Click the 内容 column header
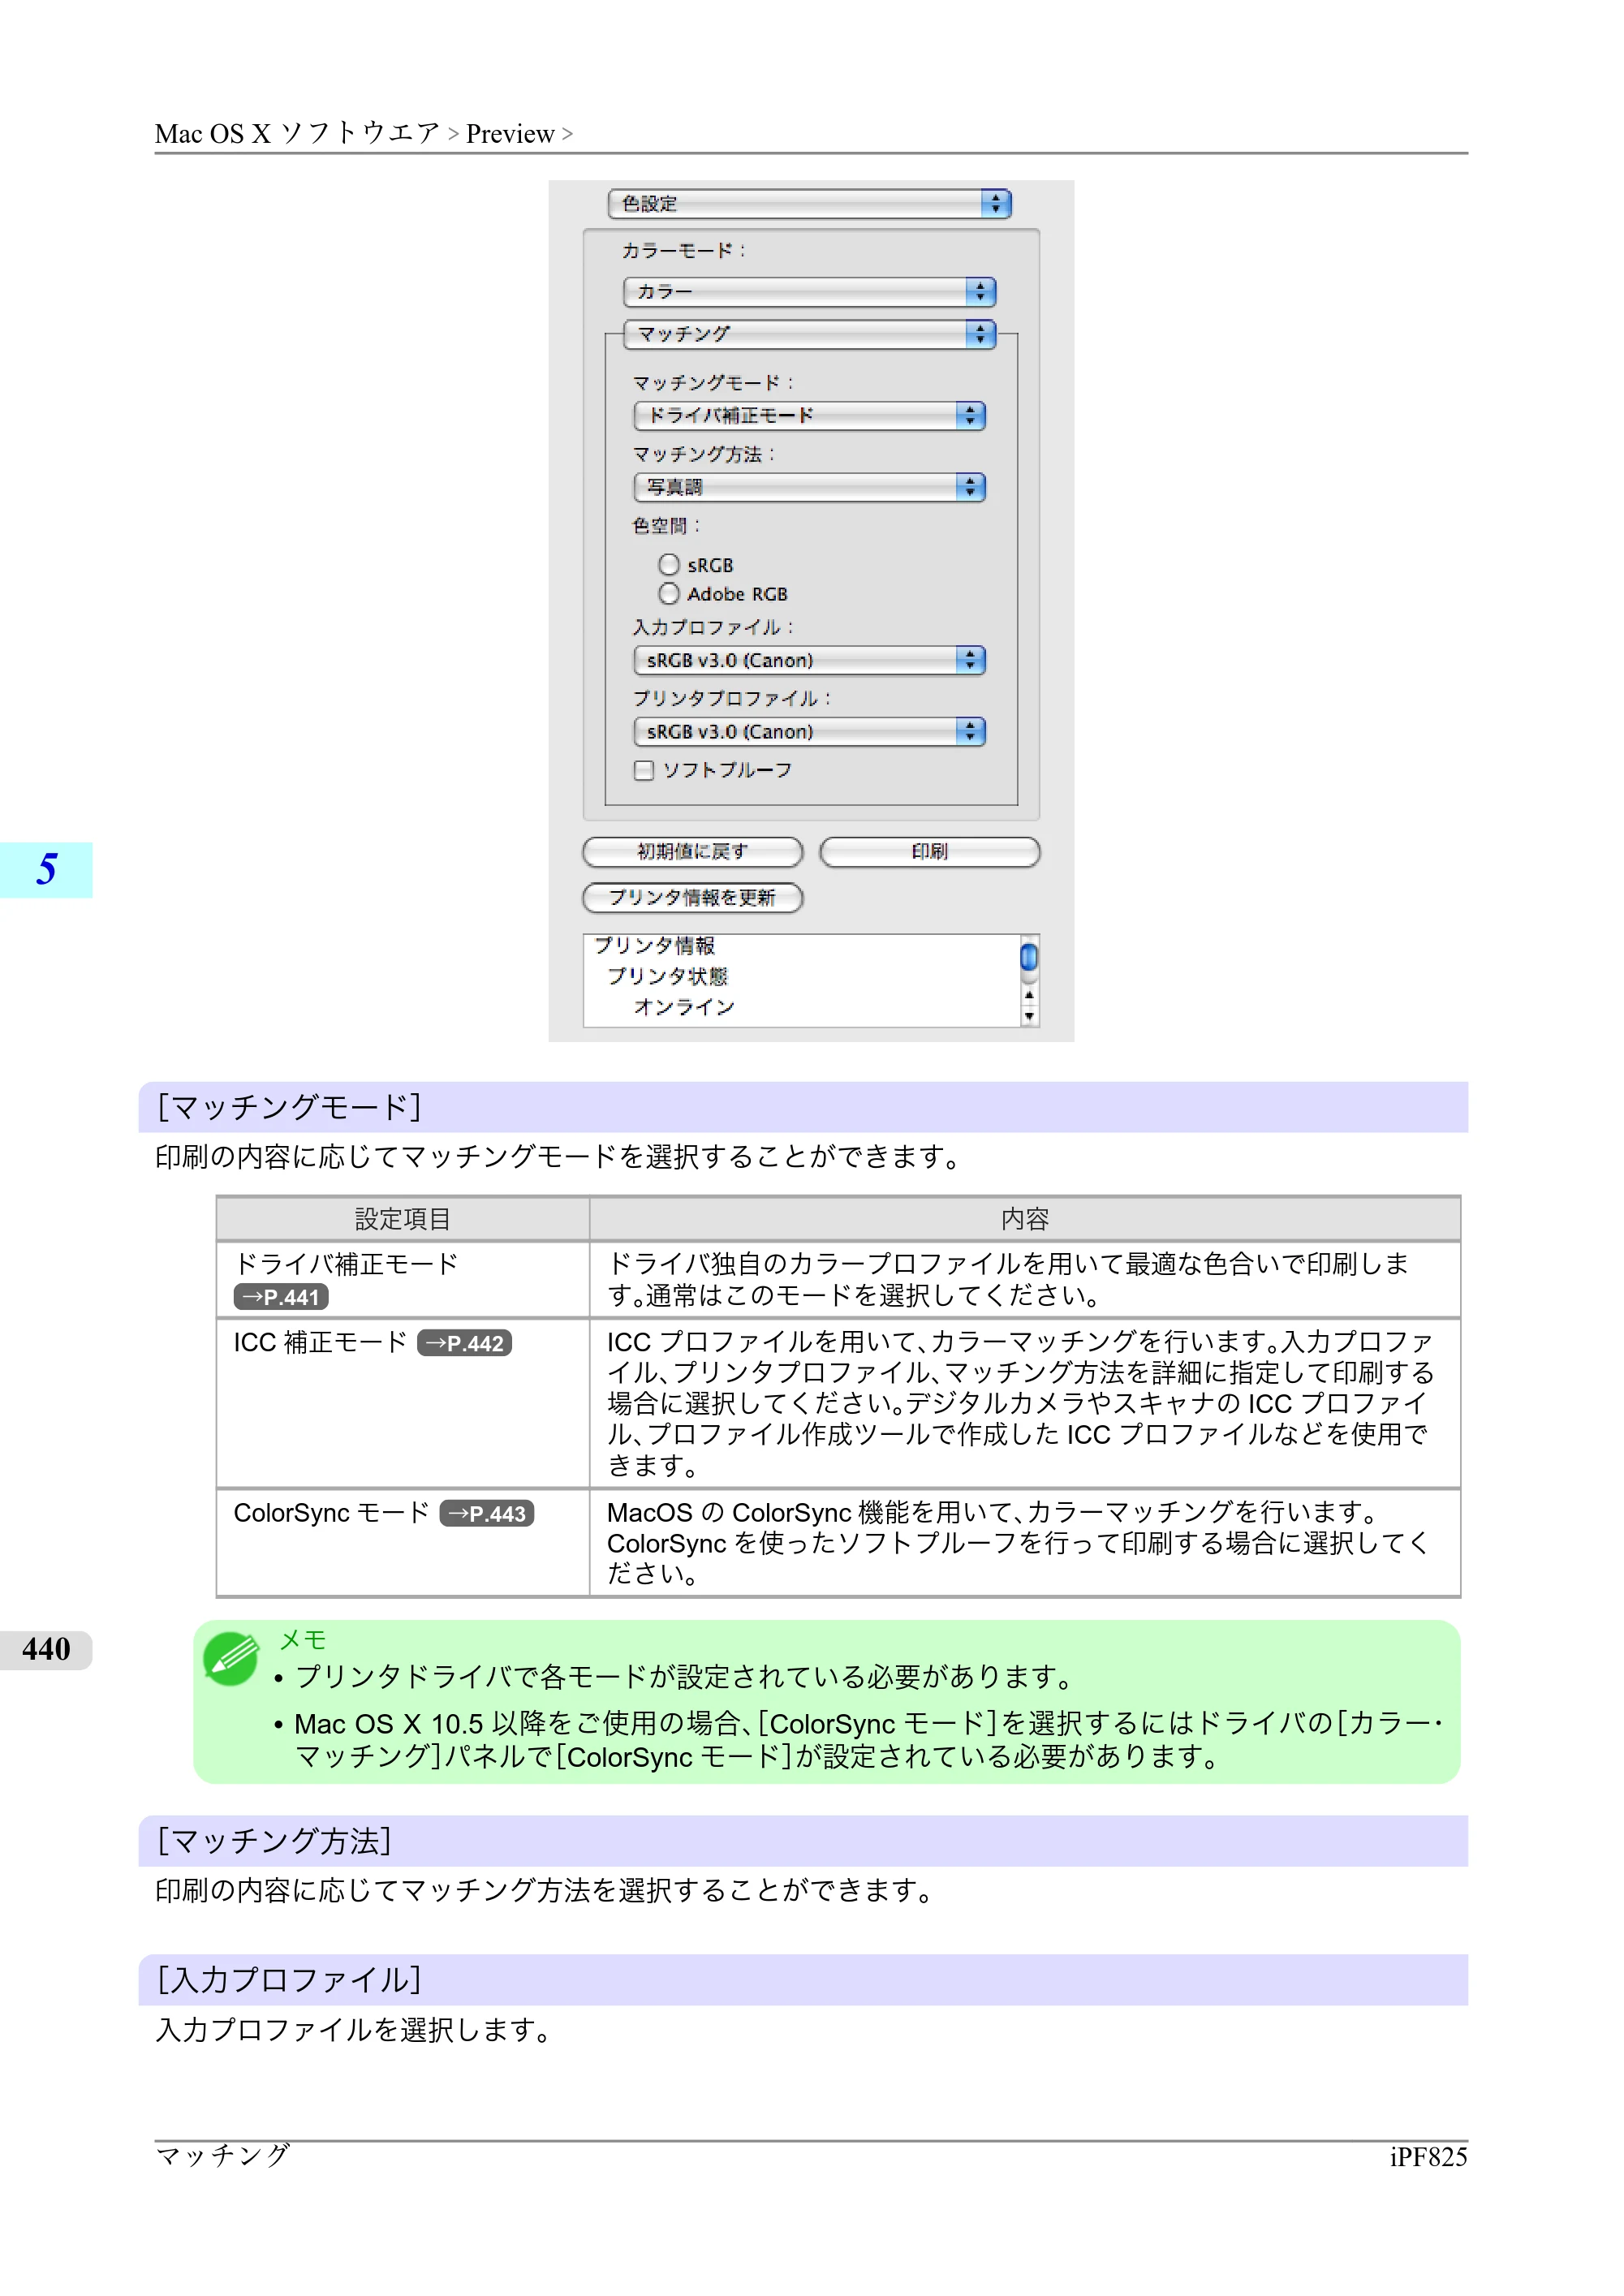Screen dimensions: 1624x2296 pyautogui.click(x=1025, y=1219)
